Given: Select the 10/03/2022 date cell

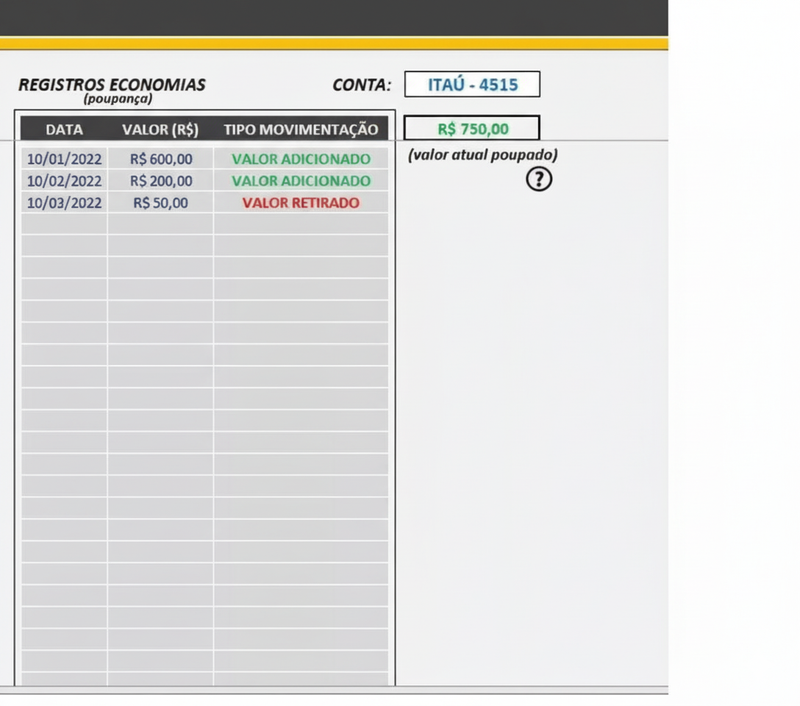Looking at the screenshot, I should [x=64, y=202].
